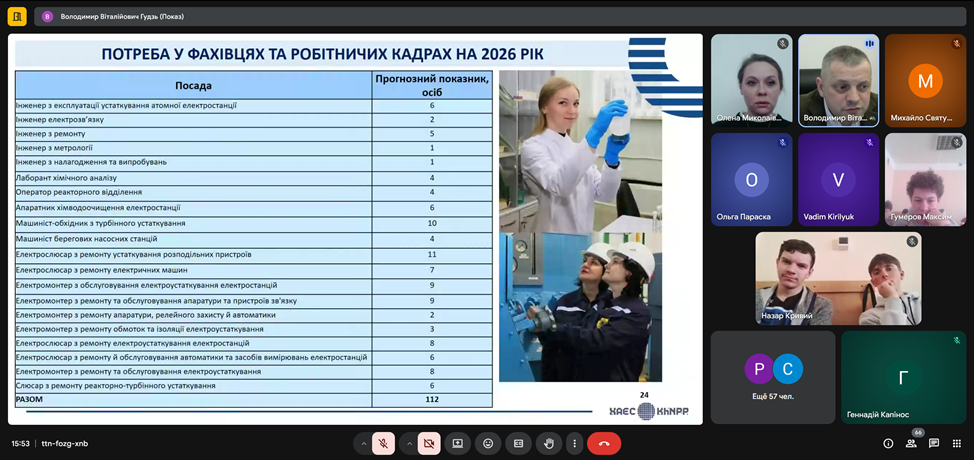Click the present screen icon
This screenshot has height=460, width=974.
pyautogui.click(x=458, y=443)
